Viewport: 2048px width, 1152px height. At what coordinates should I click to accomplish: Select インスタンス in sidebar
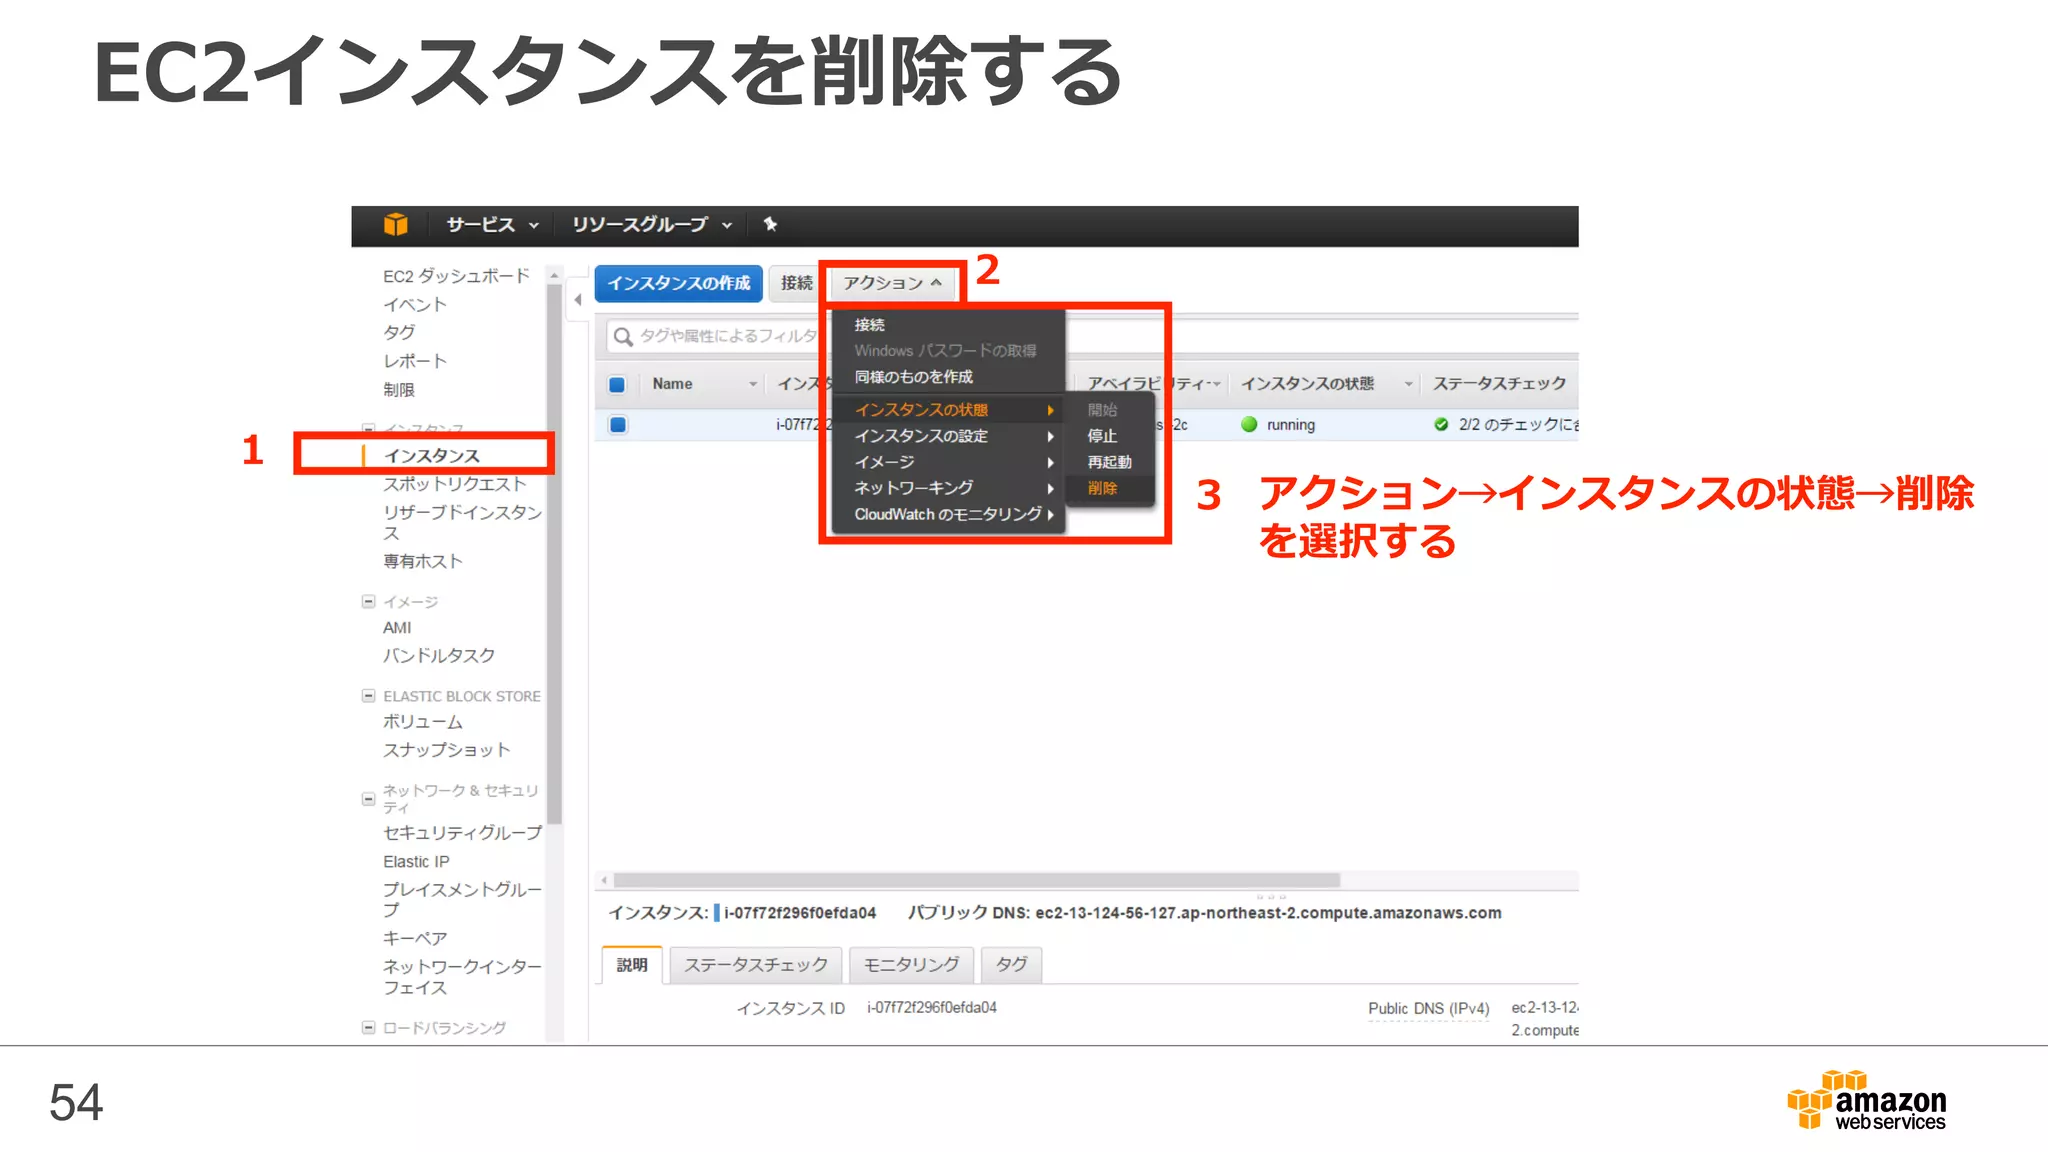[x=431, y=456]
